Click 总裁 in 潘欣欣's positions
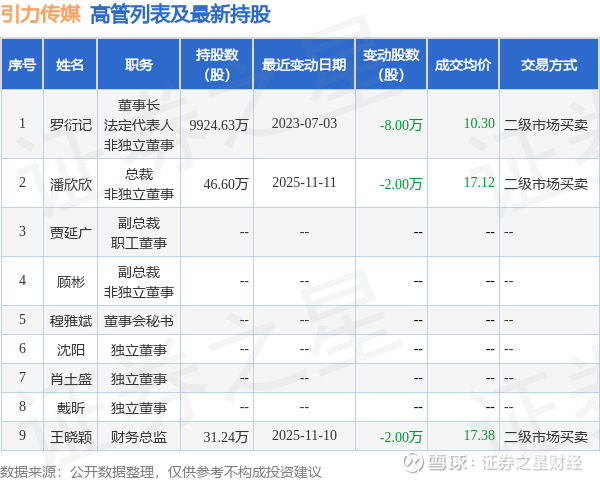This screenshot has height=481, width=600. click(139, 174)
